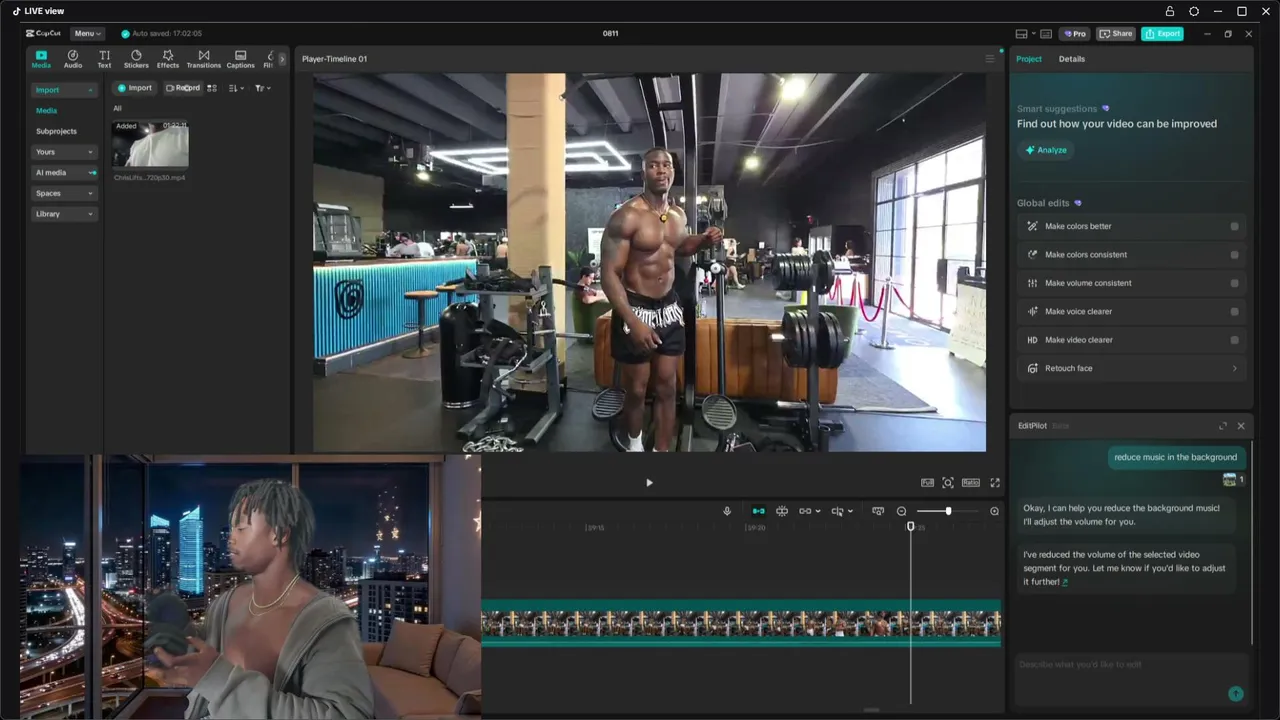Open the Stickers tab
The height and width of the screenshot is (720, 1280).
click(136, 59)
